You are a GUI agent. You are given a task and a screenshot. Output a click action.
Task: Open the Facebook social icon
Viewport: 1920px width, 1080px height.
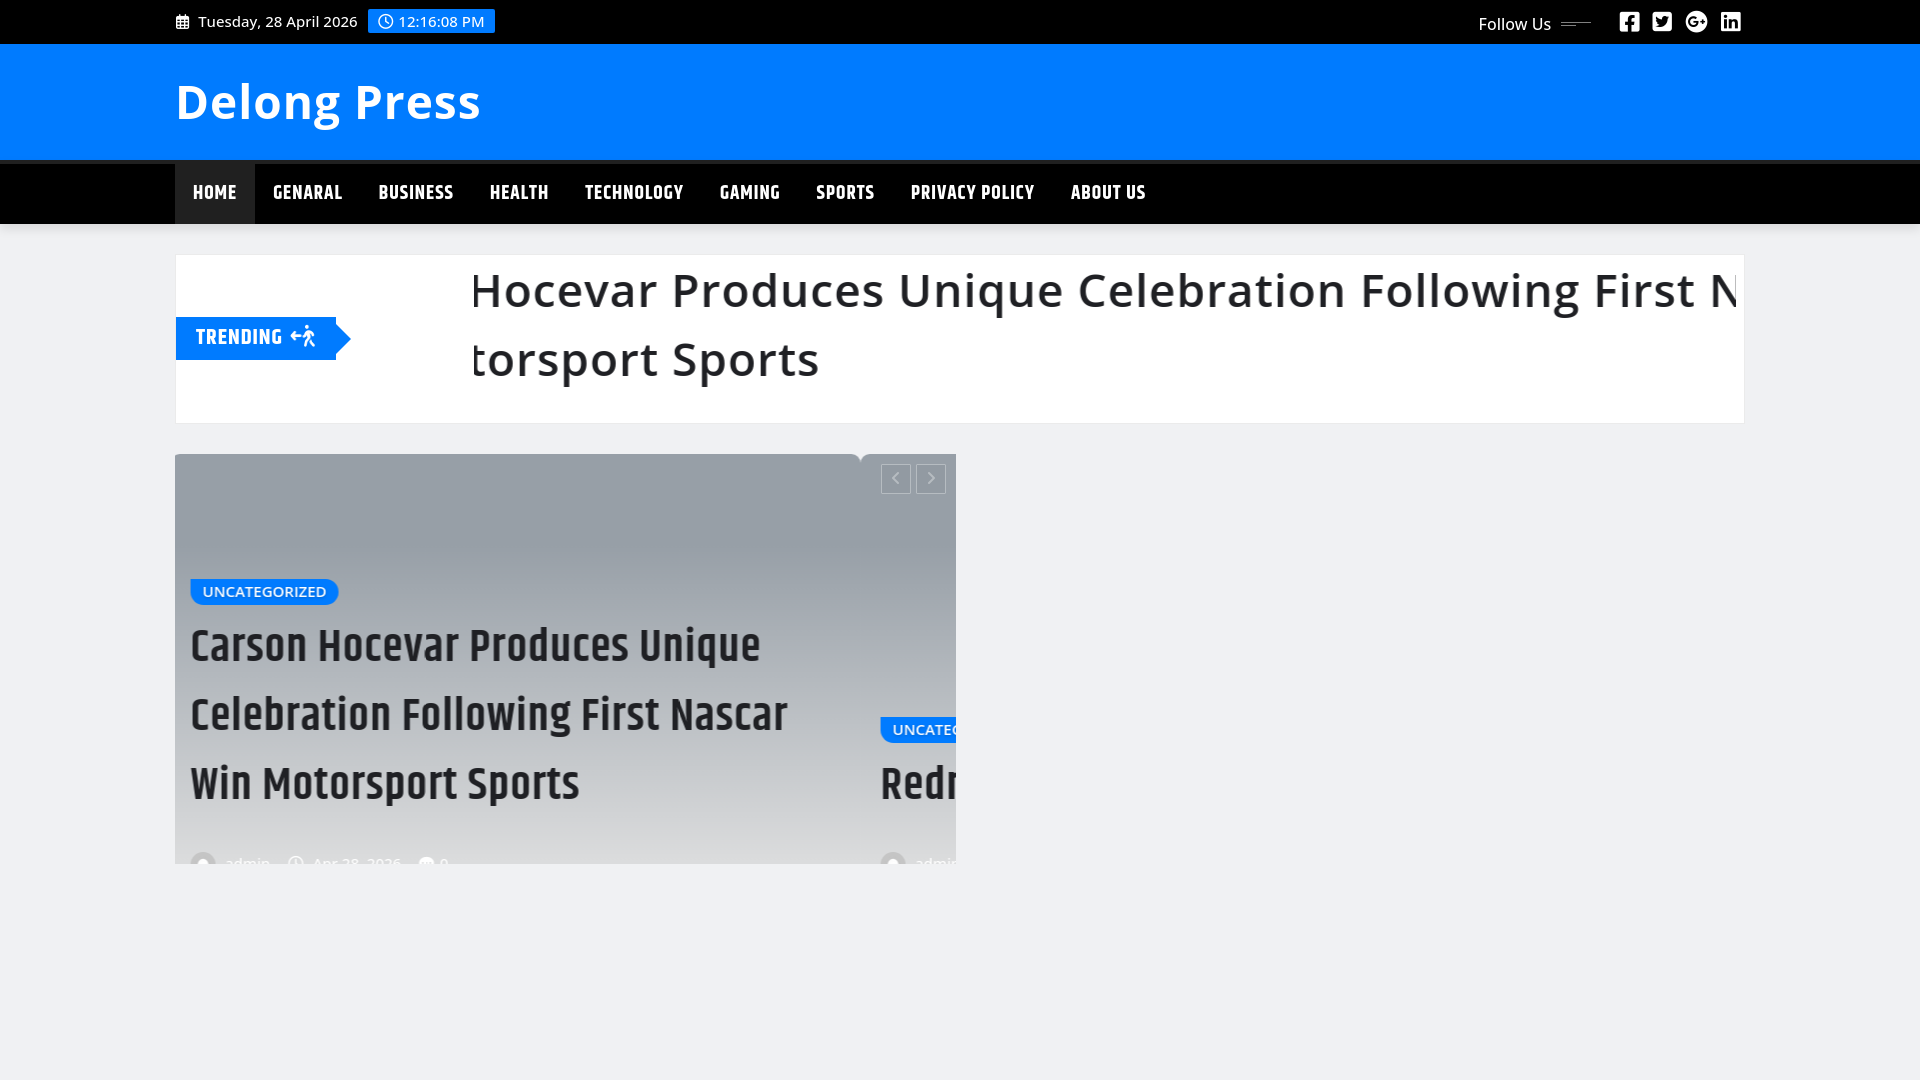pyautogui.click(x=1629, y=22)
